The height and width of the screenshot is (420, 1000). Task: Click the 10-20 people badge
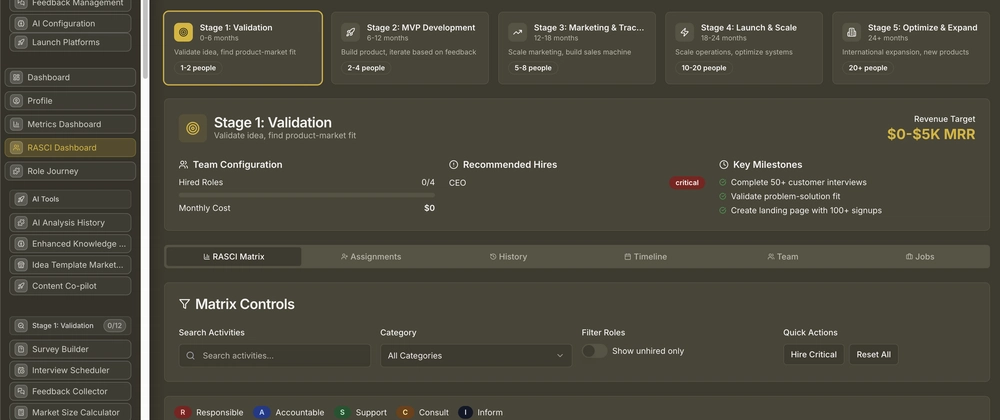703,68
